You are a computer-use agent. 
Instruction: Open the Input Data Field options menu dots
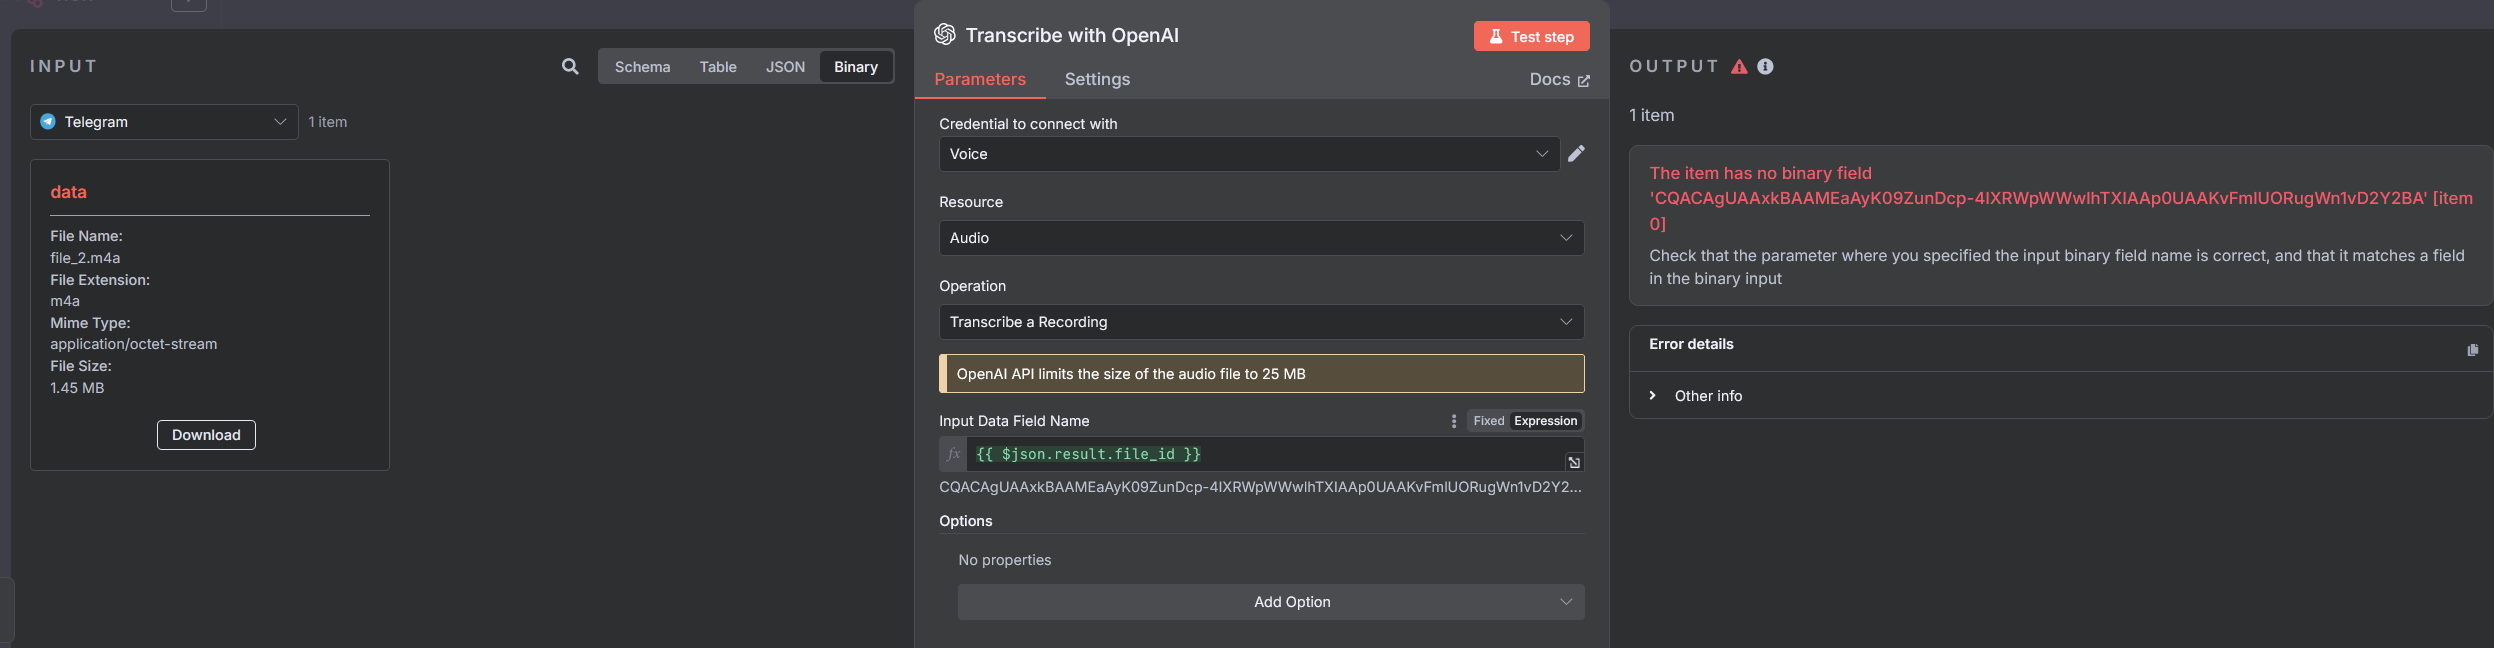click(1453, 421)
